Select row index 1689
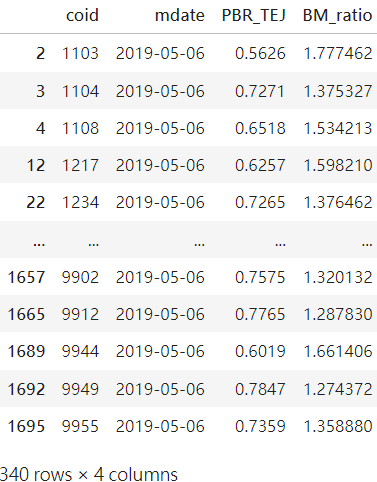 tap(26, 351)
